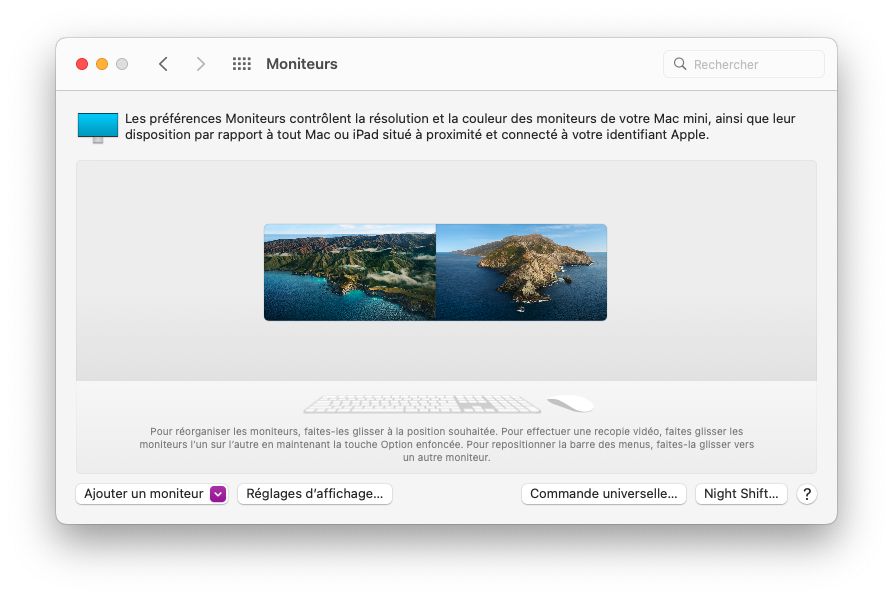893x598 pixels.
Task: Close the Moniteurs window
Action: (x=82, y=64)
